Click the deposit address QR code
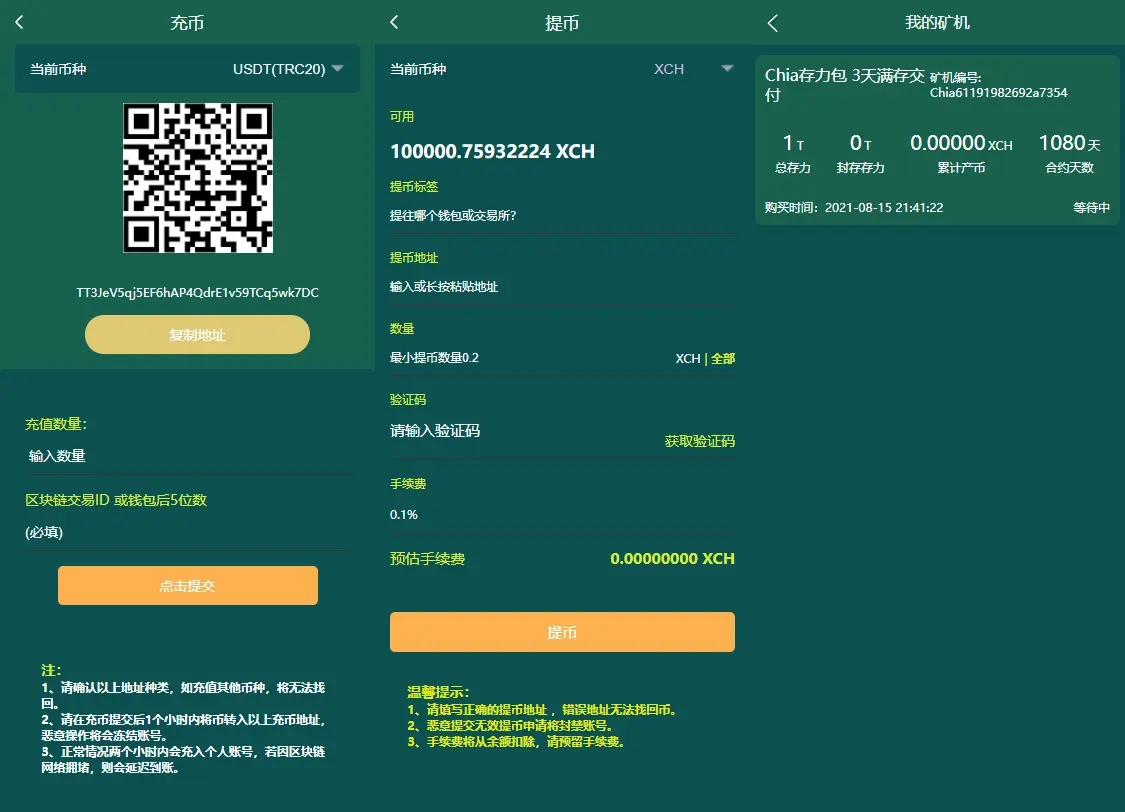1125x812 pixels. tap(197, 176)
